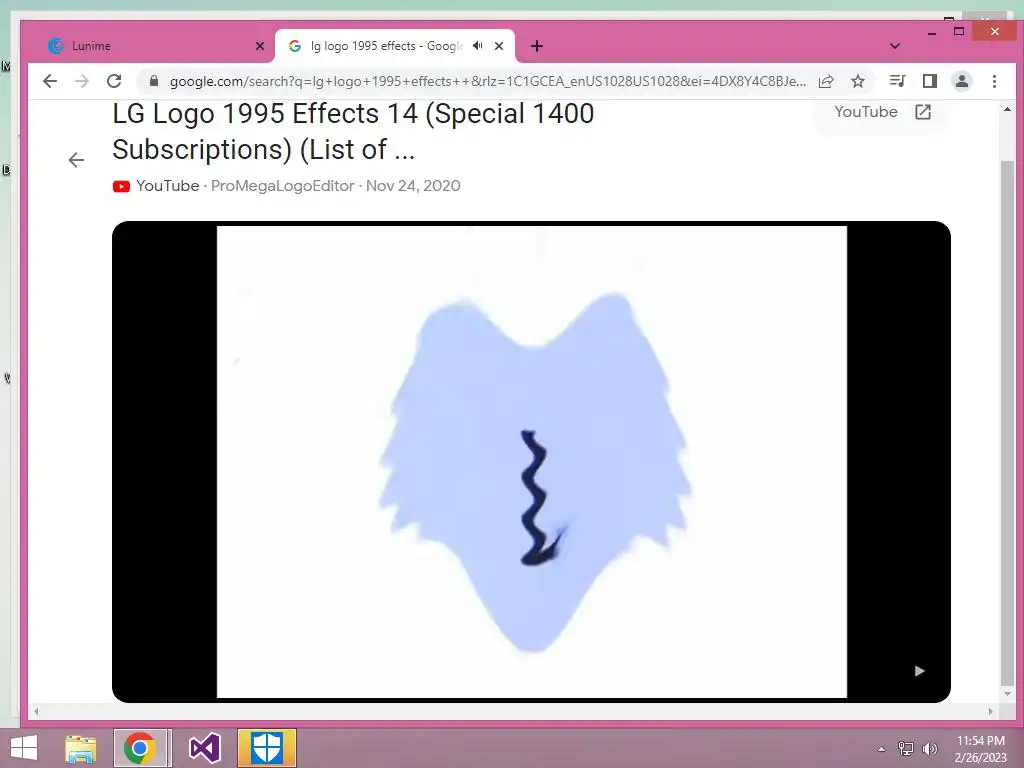Open the volume tray icon
This screenshot has width=1024, height=768.
coord(930,749)
